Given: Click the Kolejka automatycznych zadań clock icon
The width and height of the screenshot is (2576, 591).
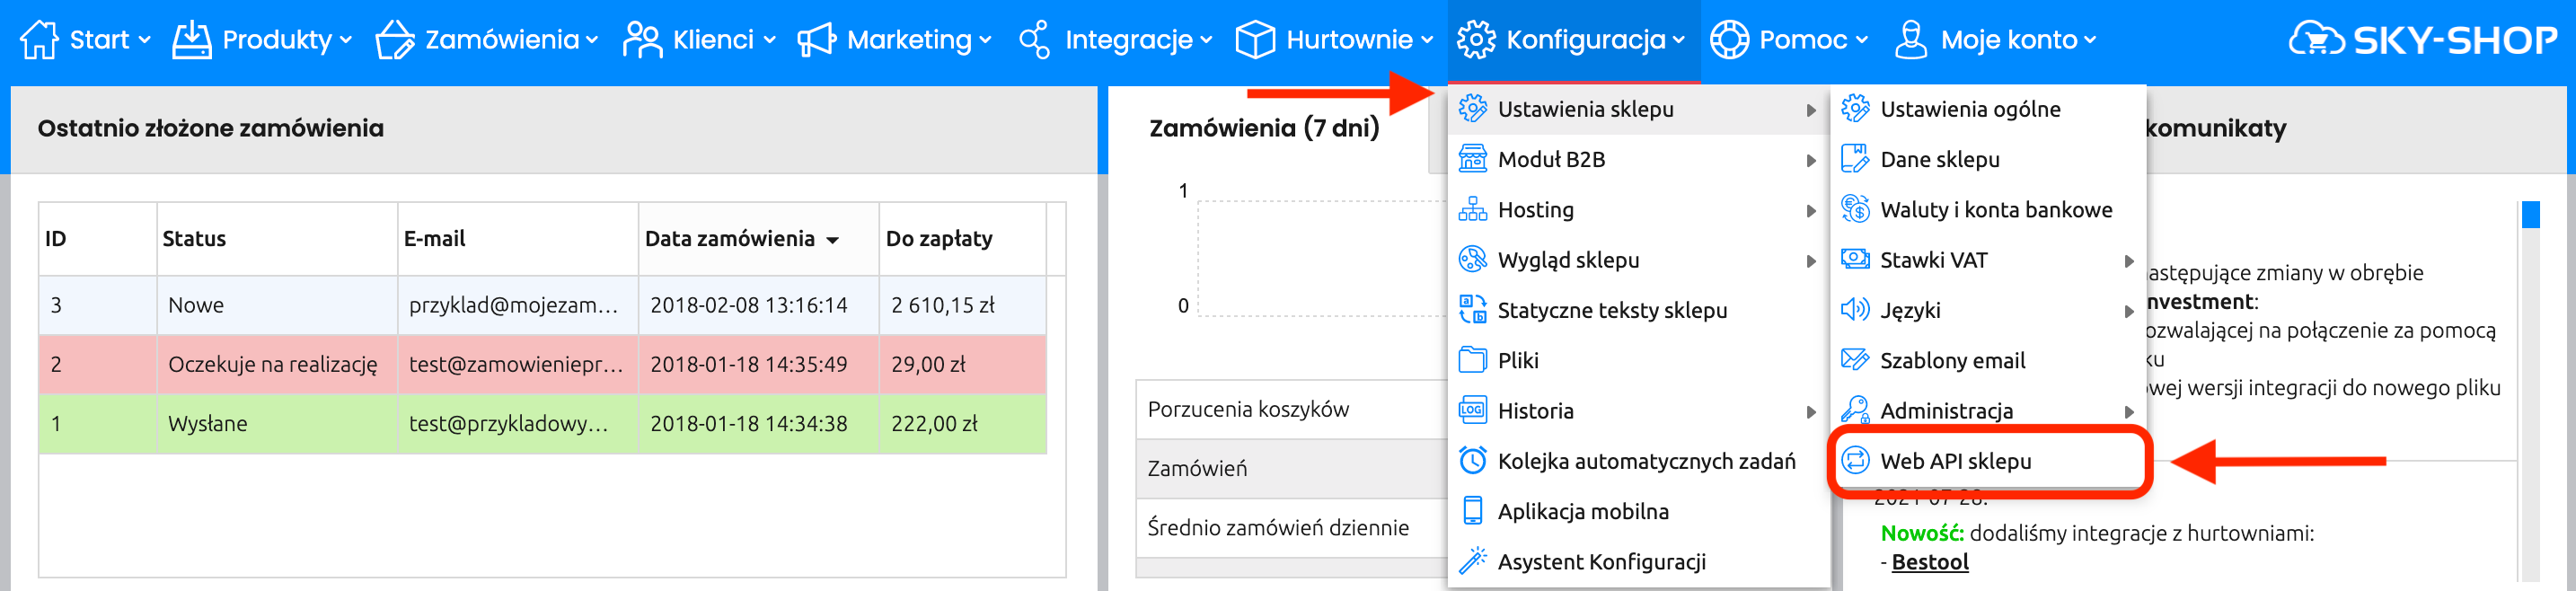Looking at the screenshot, I should tap(1472, 461).
